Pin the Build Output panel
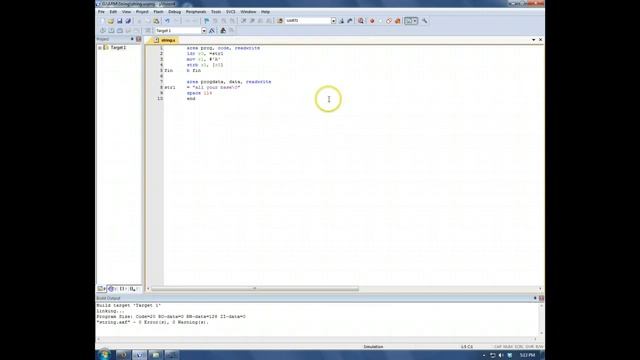Screen dimensions: 640x360 (535, 298)
